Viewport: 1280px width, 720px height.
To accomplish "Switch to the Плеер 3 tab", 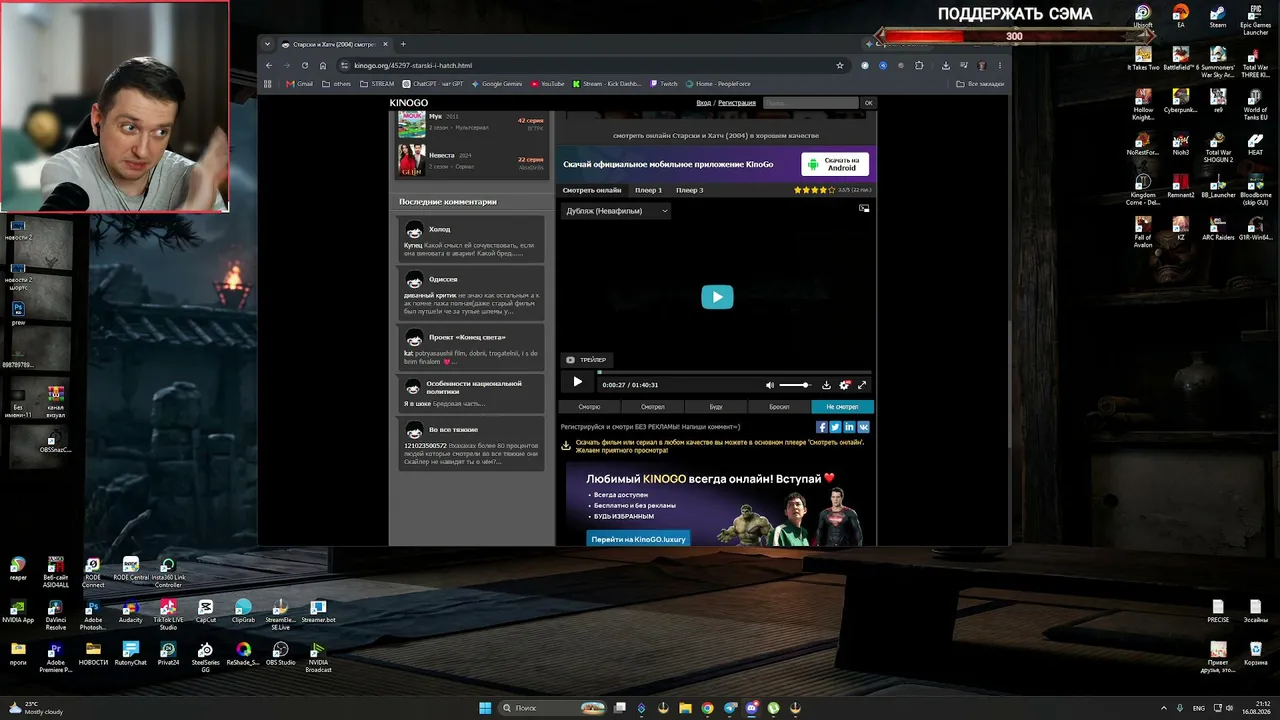I will pyautogui.click(x=689, y=190).
